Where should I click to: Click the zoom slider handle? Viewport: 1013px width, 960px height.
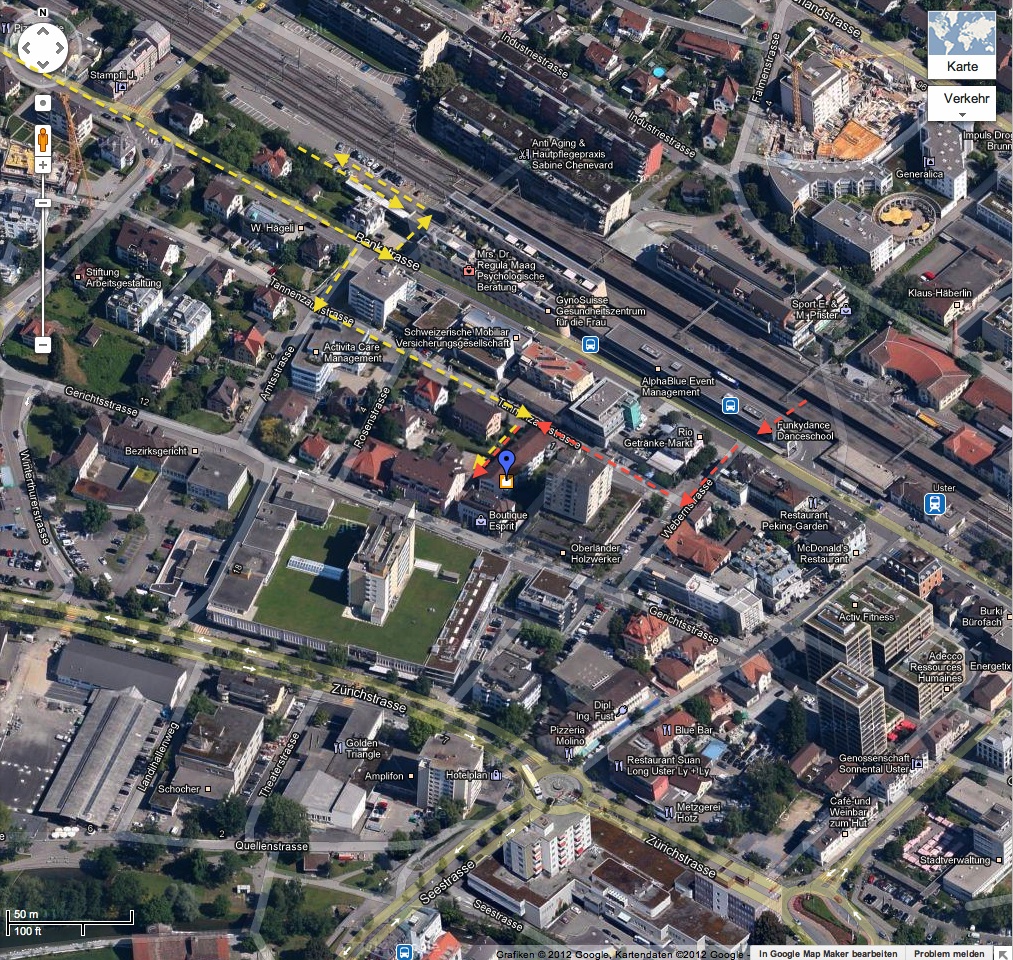pos(43,203)
